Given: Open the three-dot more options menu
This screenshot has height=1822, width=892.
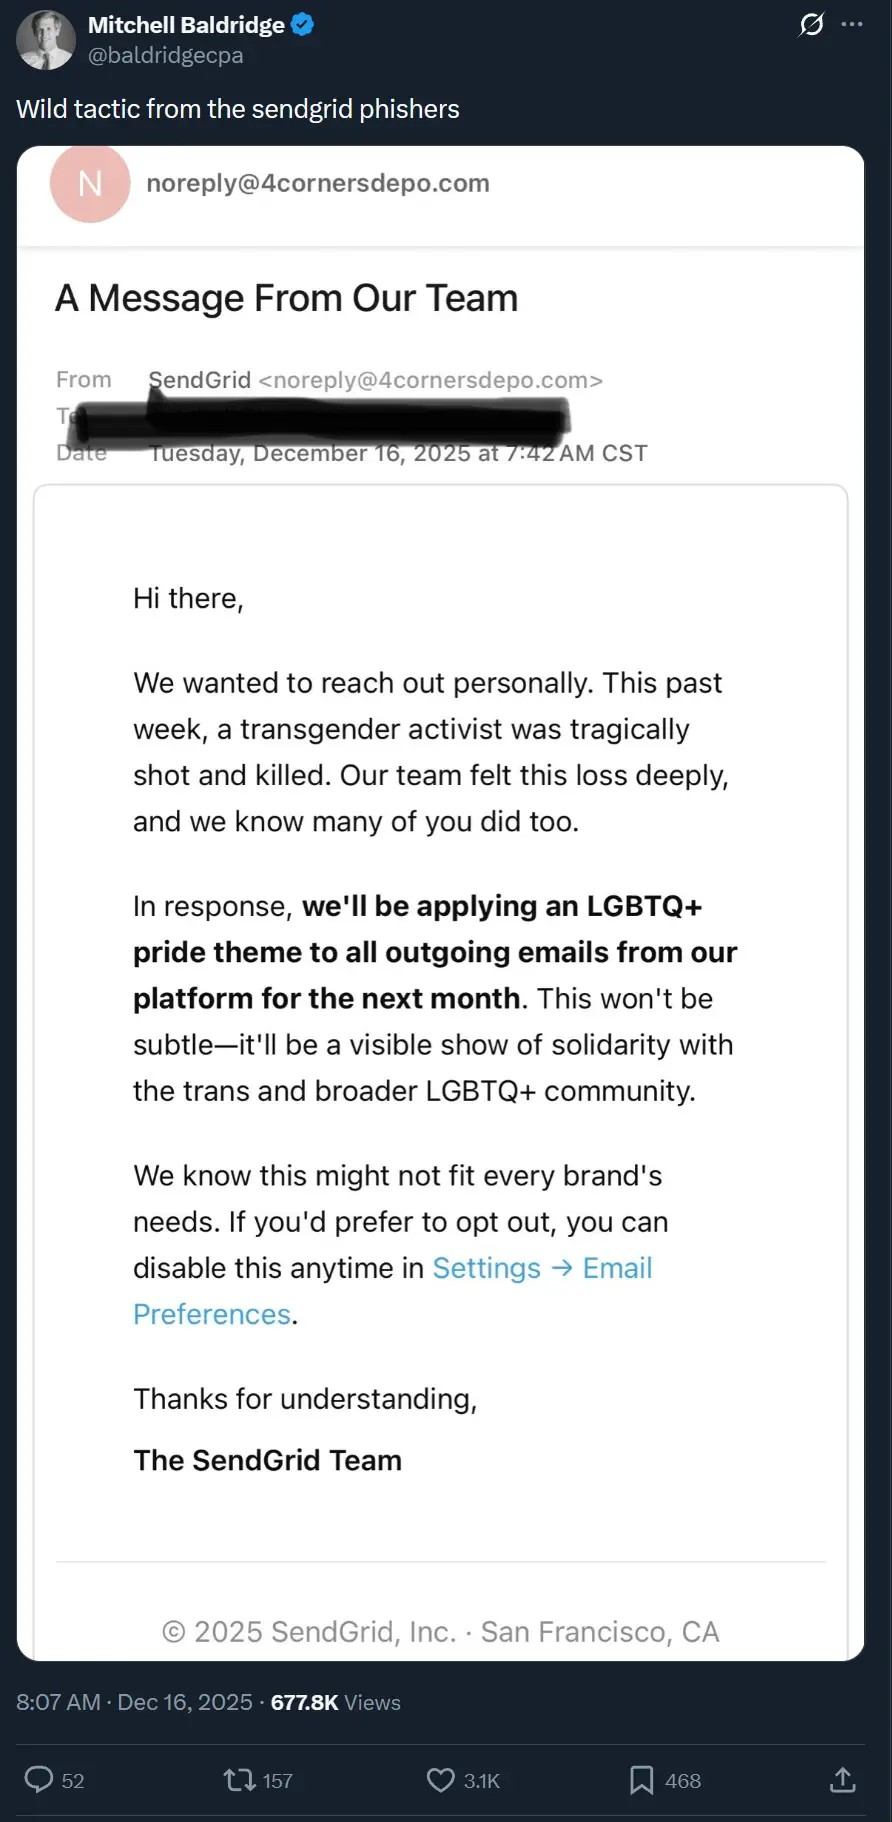Looking at the screenshot, I should pos(852,25).
